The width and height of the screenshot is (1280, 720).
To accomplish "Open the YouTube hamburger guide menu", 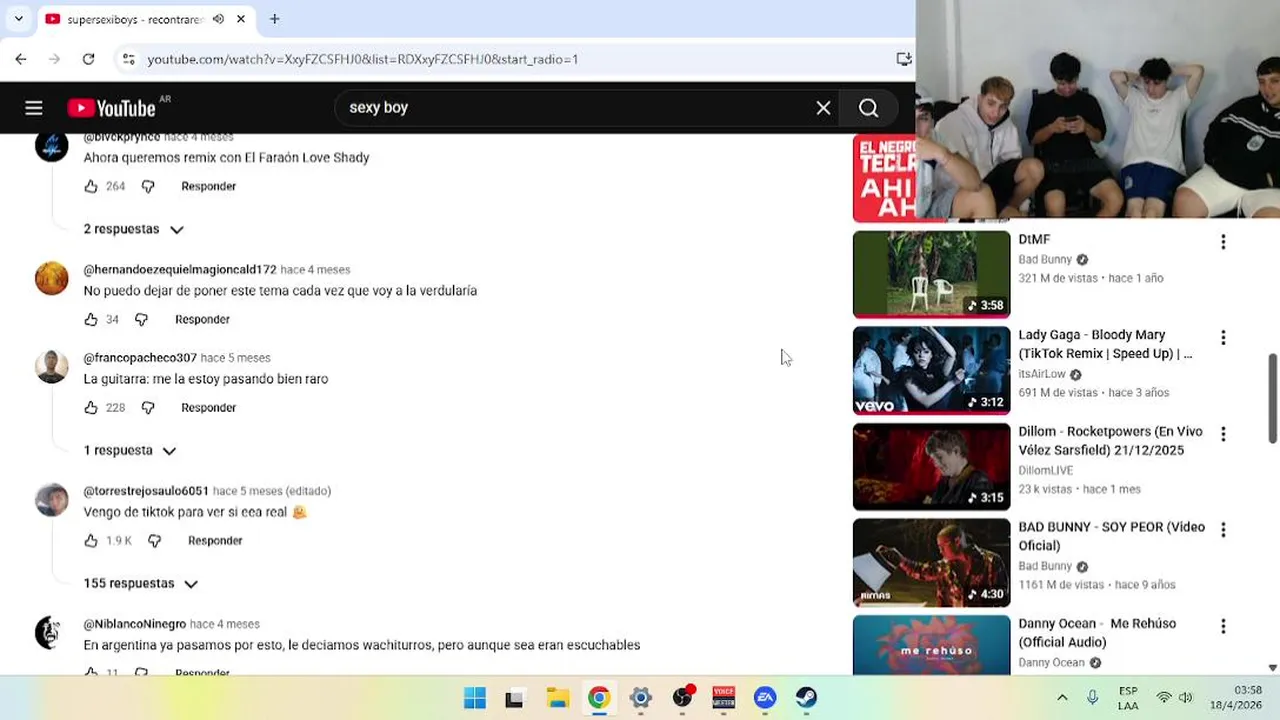I will click(x=34, y=108).
